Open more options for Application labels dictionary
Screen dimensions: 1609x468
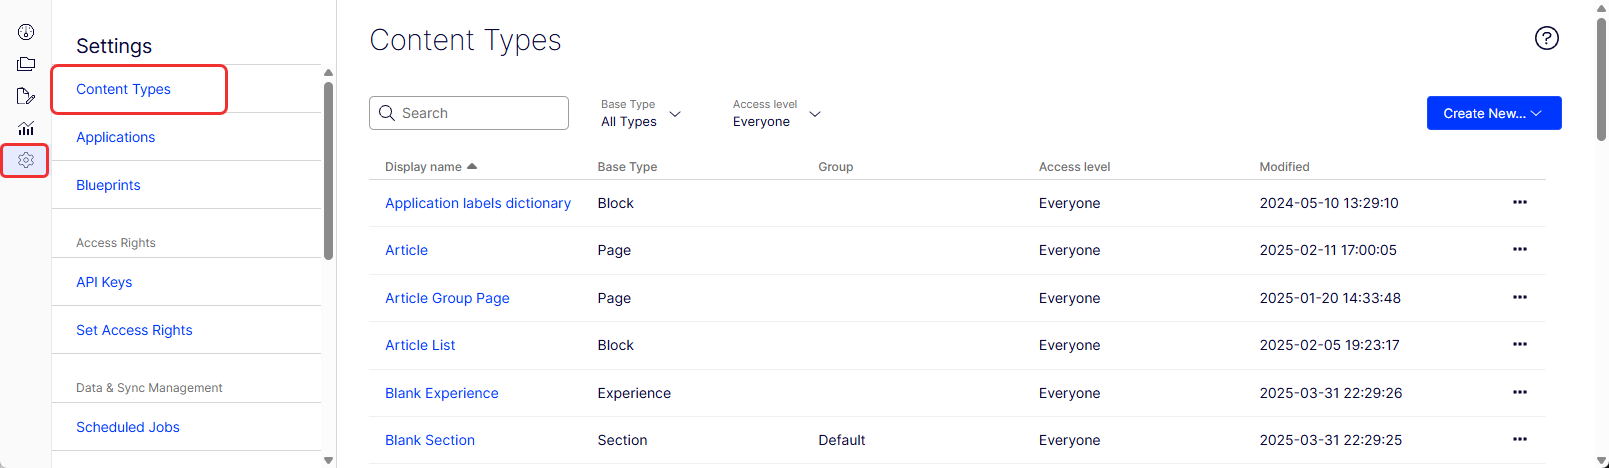click(x=1519, y=202)
